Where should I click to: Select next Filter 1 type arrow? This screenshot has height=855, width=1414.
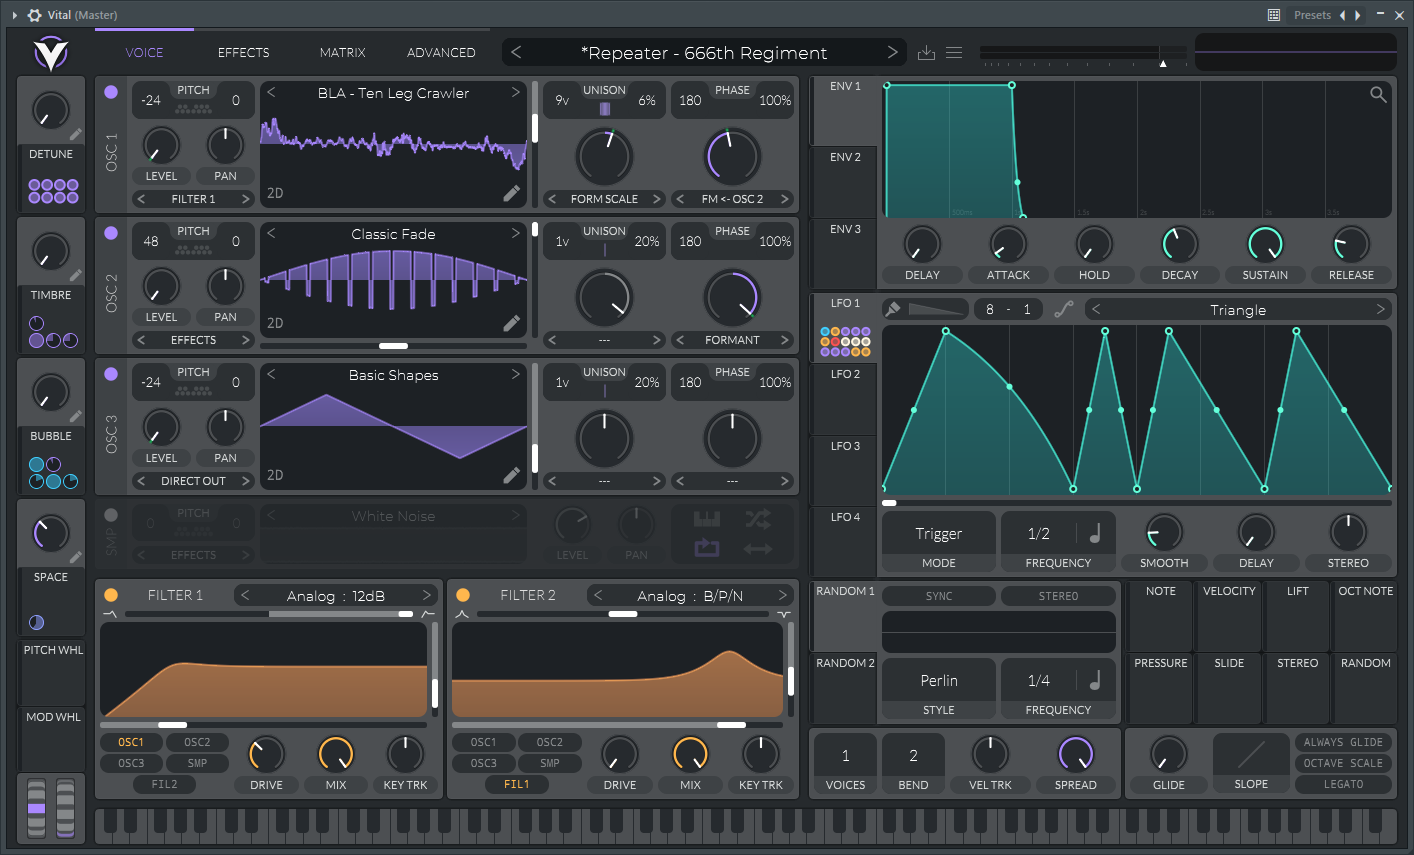[x=427, y=595]
